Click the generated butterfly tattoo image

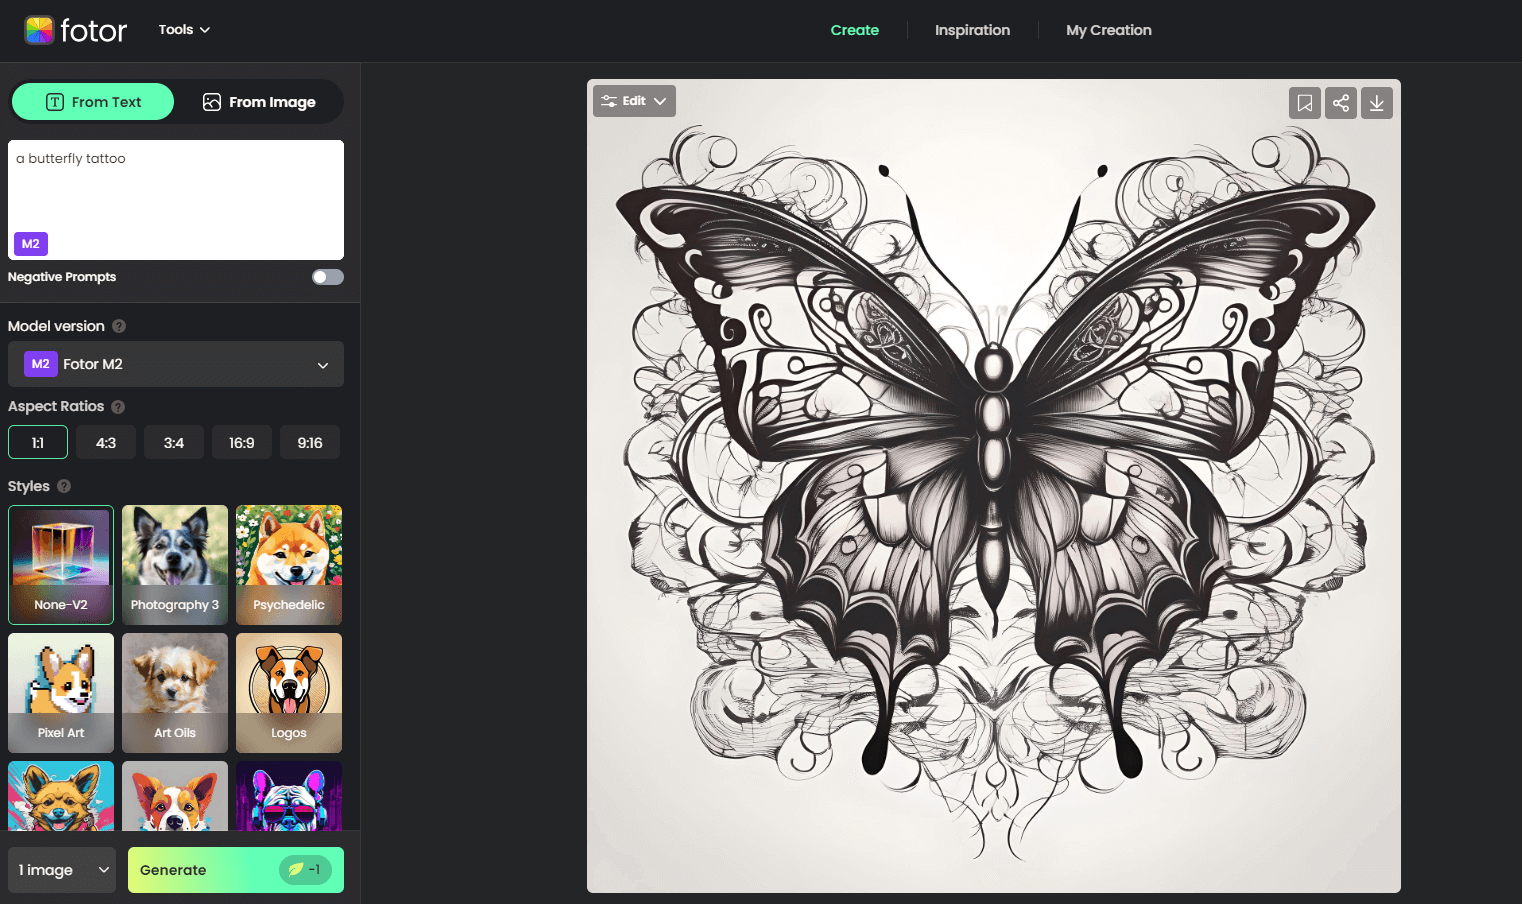click(994, 486)
